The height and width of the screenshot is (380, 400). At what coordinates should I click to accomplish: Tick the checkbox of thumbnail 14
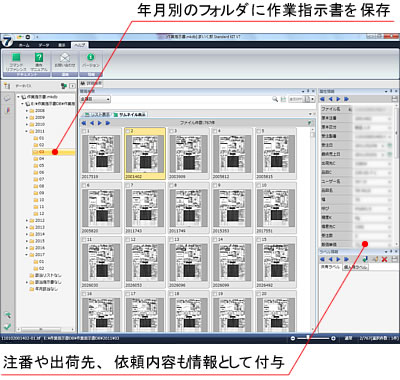pos(215,239)
